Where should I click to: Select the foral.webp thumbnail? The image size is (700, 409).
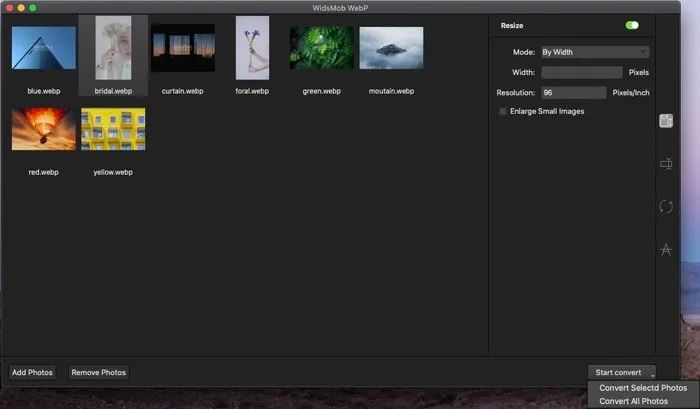(x=252, y=48)
